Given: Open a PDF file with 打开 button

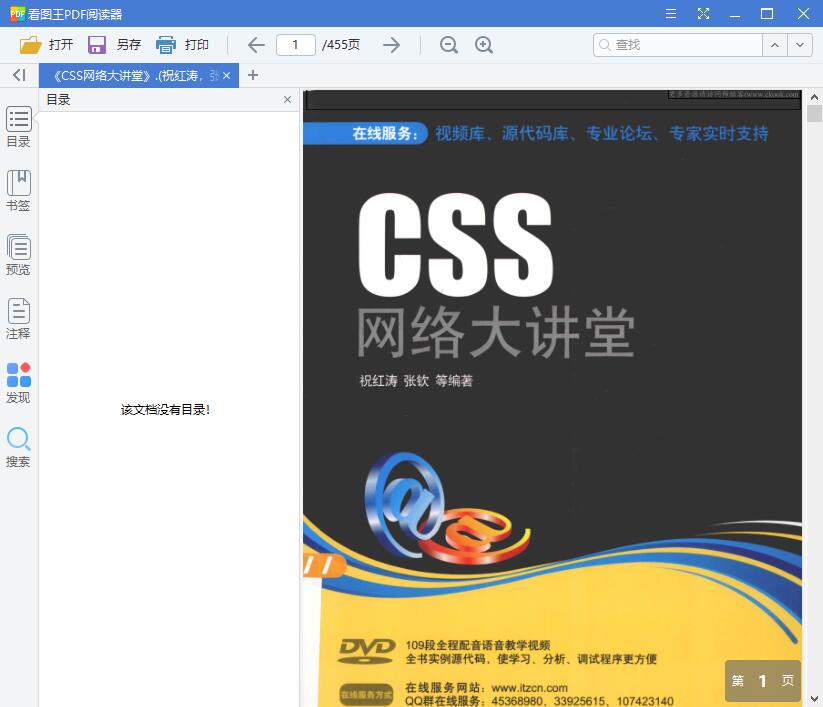Looking at the screenshot, I should pos(46,45).
